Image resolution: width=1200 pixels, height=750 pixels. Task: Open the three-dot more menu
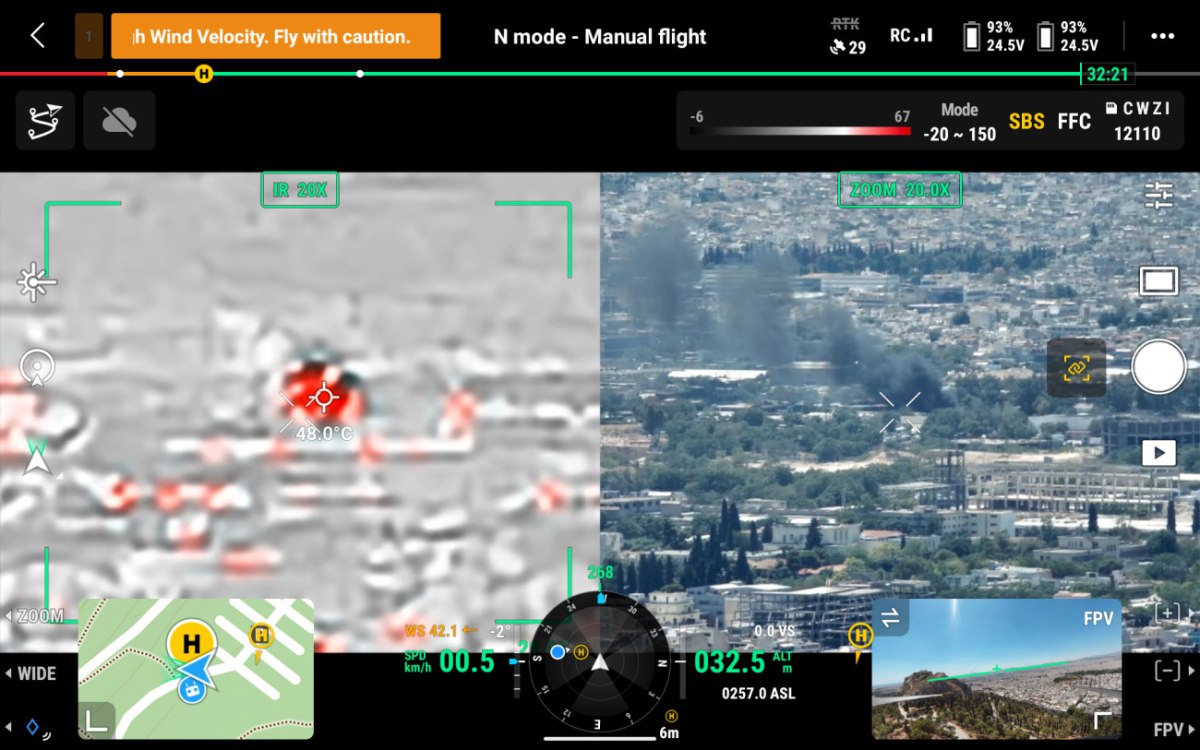tap(1162, 36)
